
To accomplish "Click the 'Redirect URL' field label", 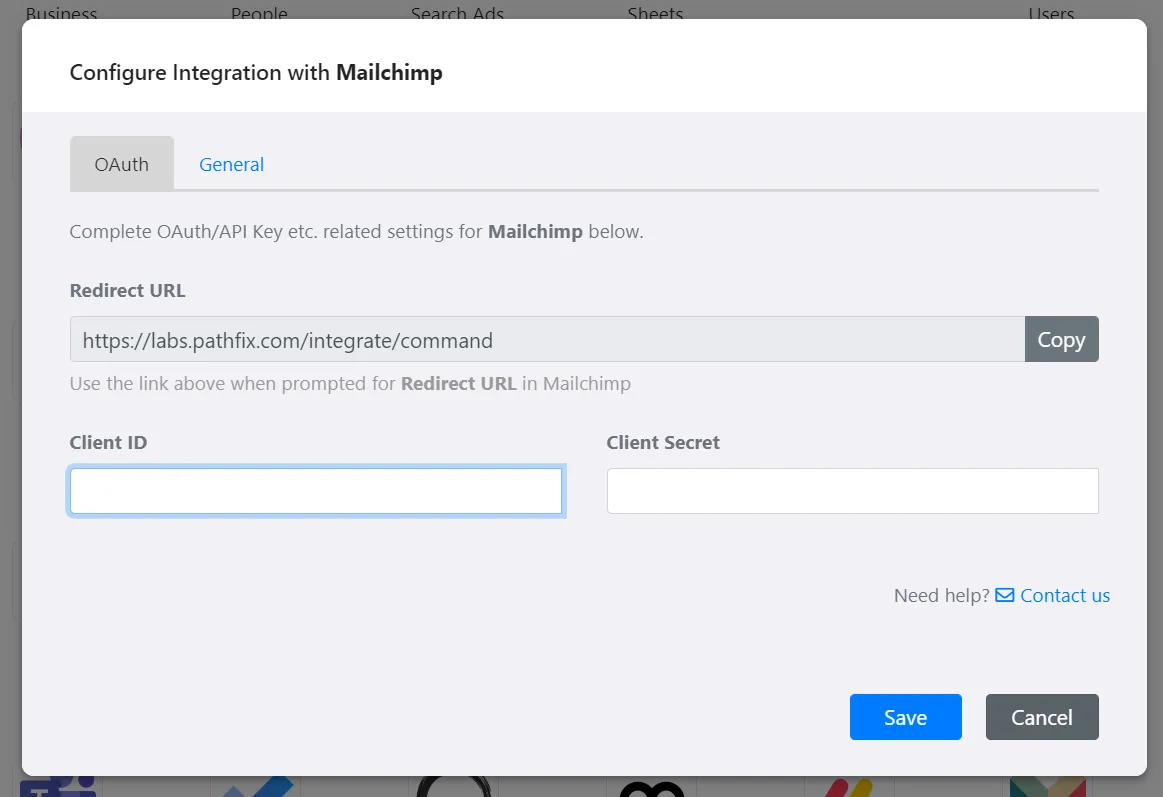I will tap(128, 291).
